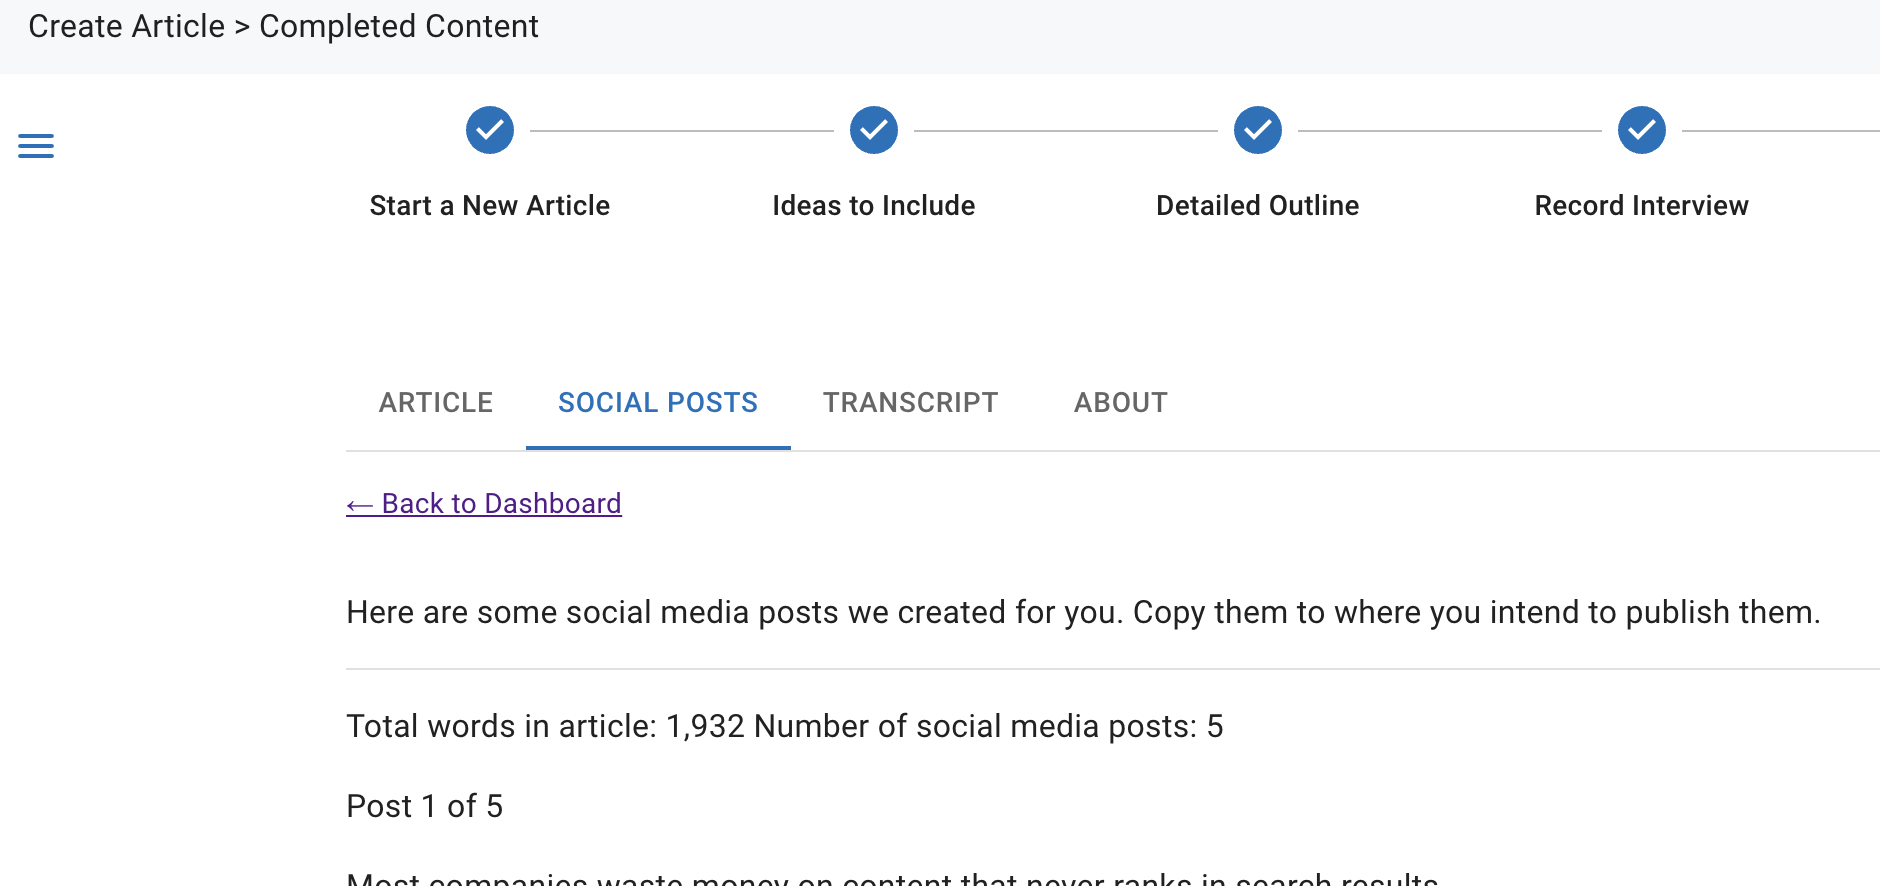Open the hamburger navigation menu

coord(36,146)
